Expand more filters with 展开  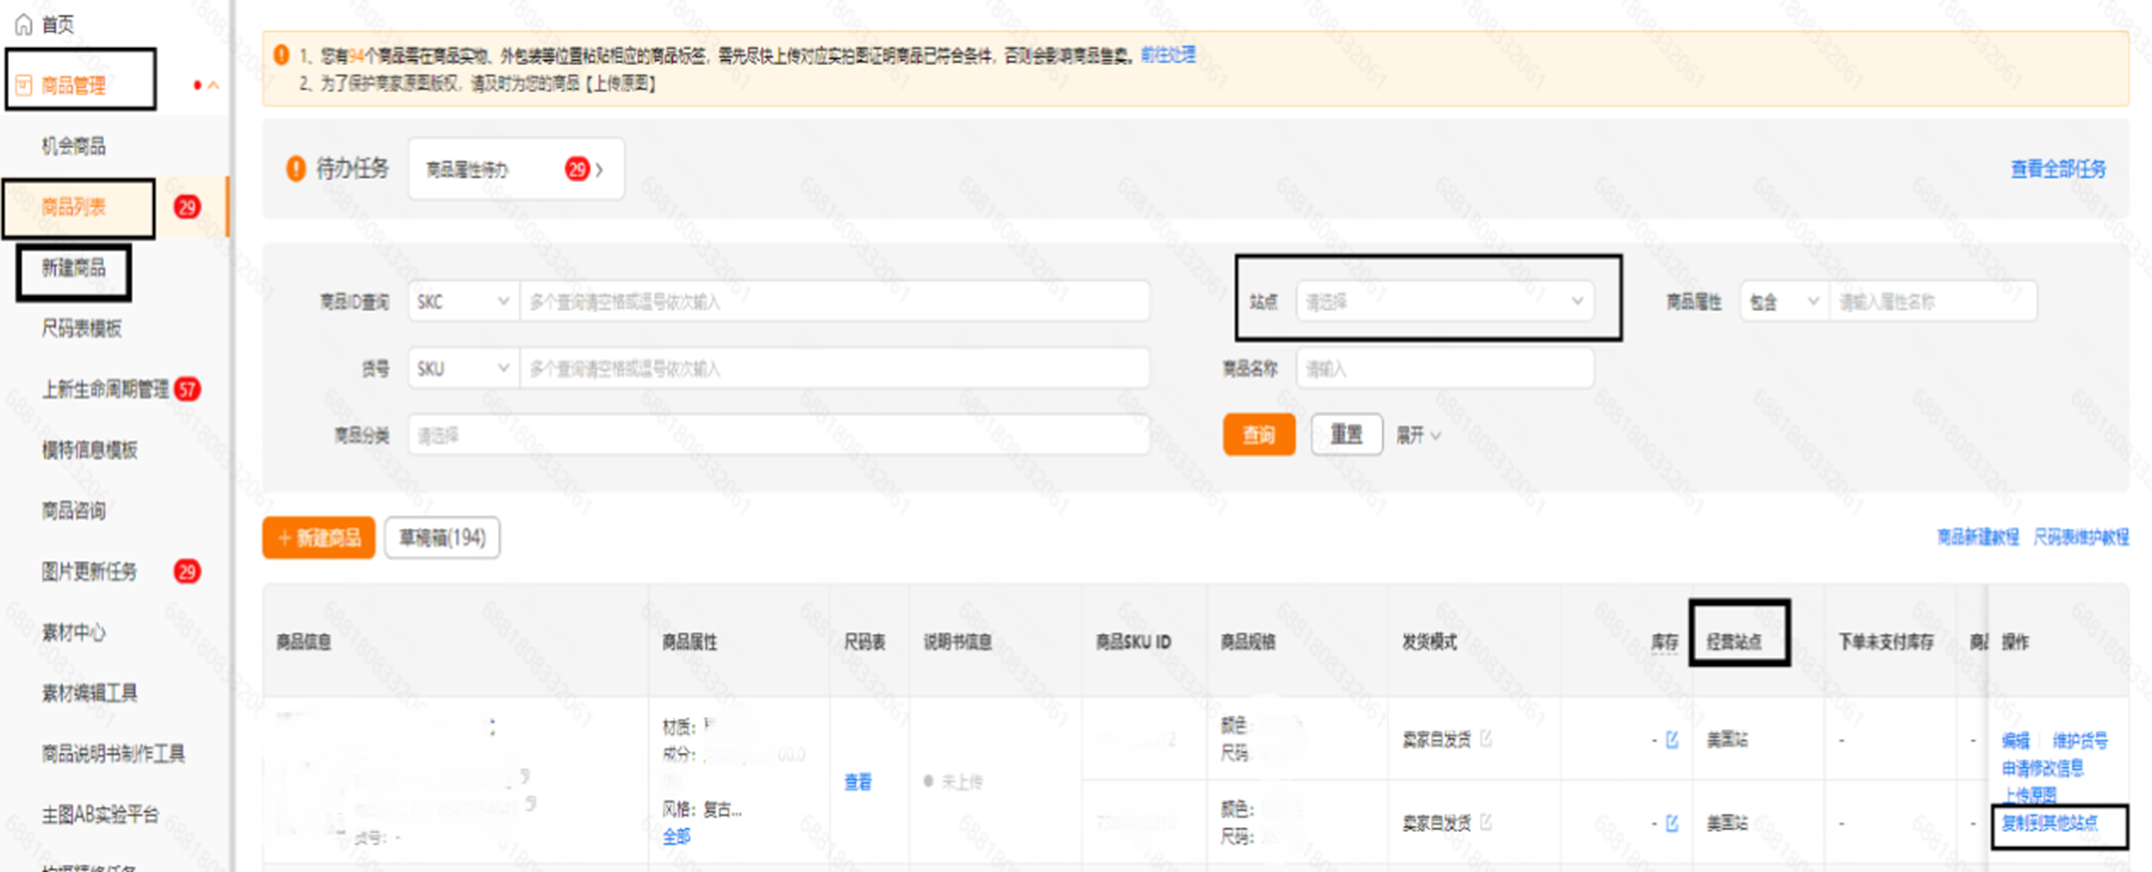[1418, 435]
